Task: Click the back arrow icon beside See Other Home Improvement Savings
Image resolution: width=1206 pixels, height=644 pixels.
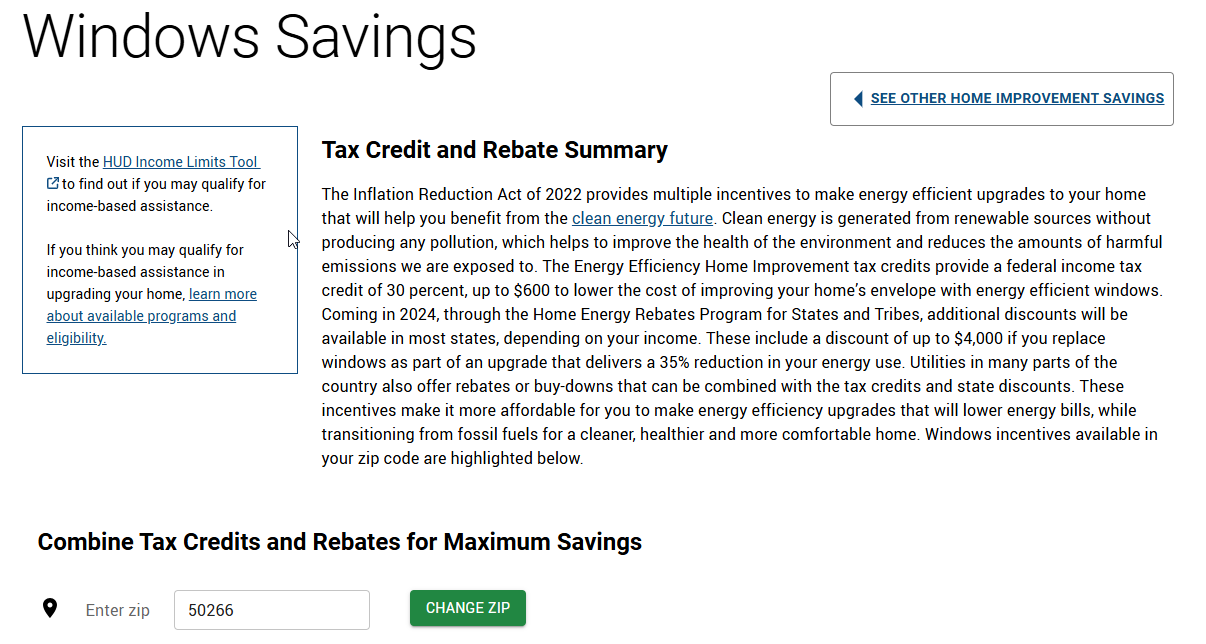Action: (x=858, y=99)
